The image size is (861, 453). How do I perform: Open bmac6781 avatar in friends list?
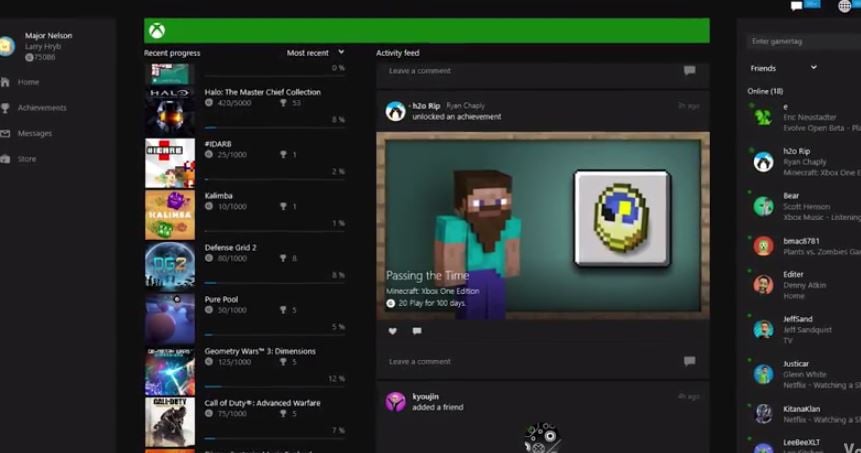coord(763,247)
